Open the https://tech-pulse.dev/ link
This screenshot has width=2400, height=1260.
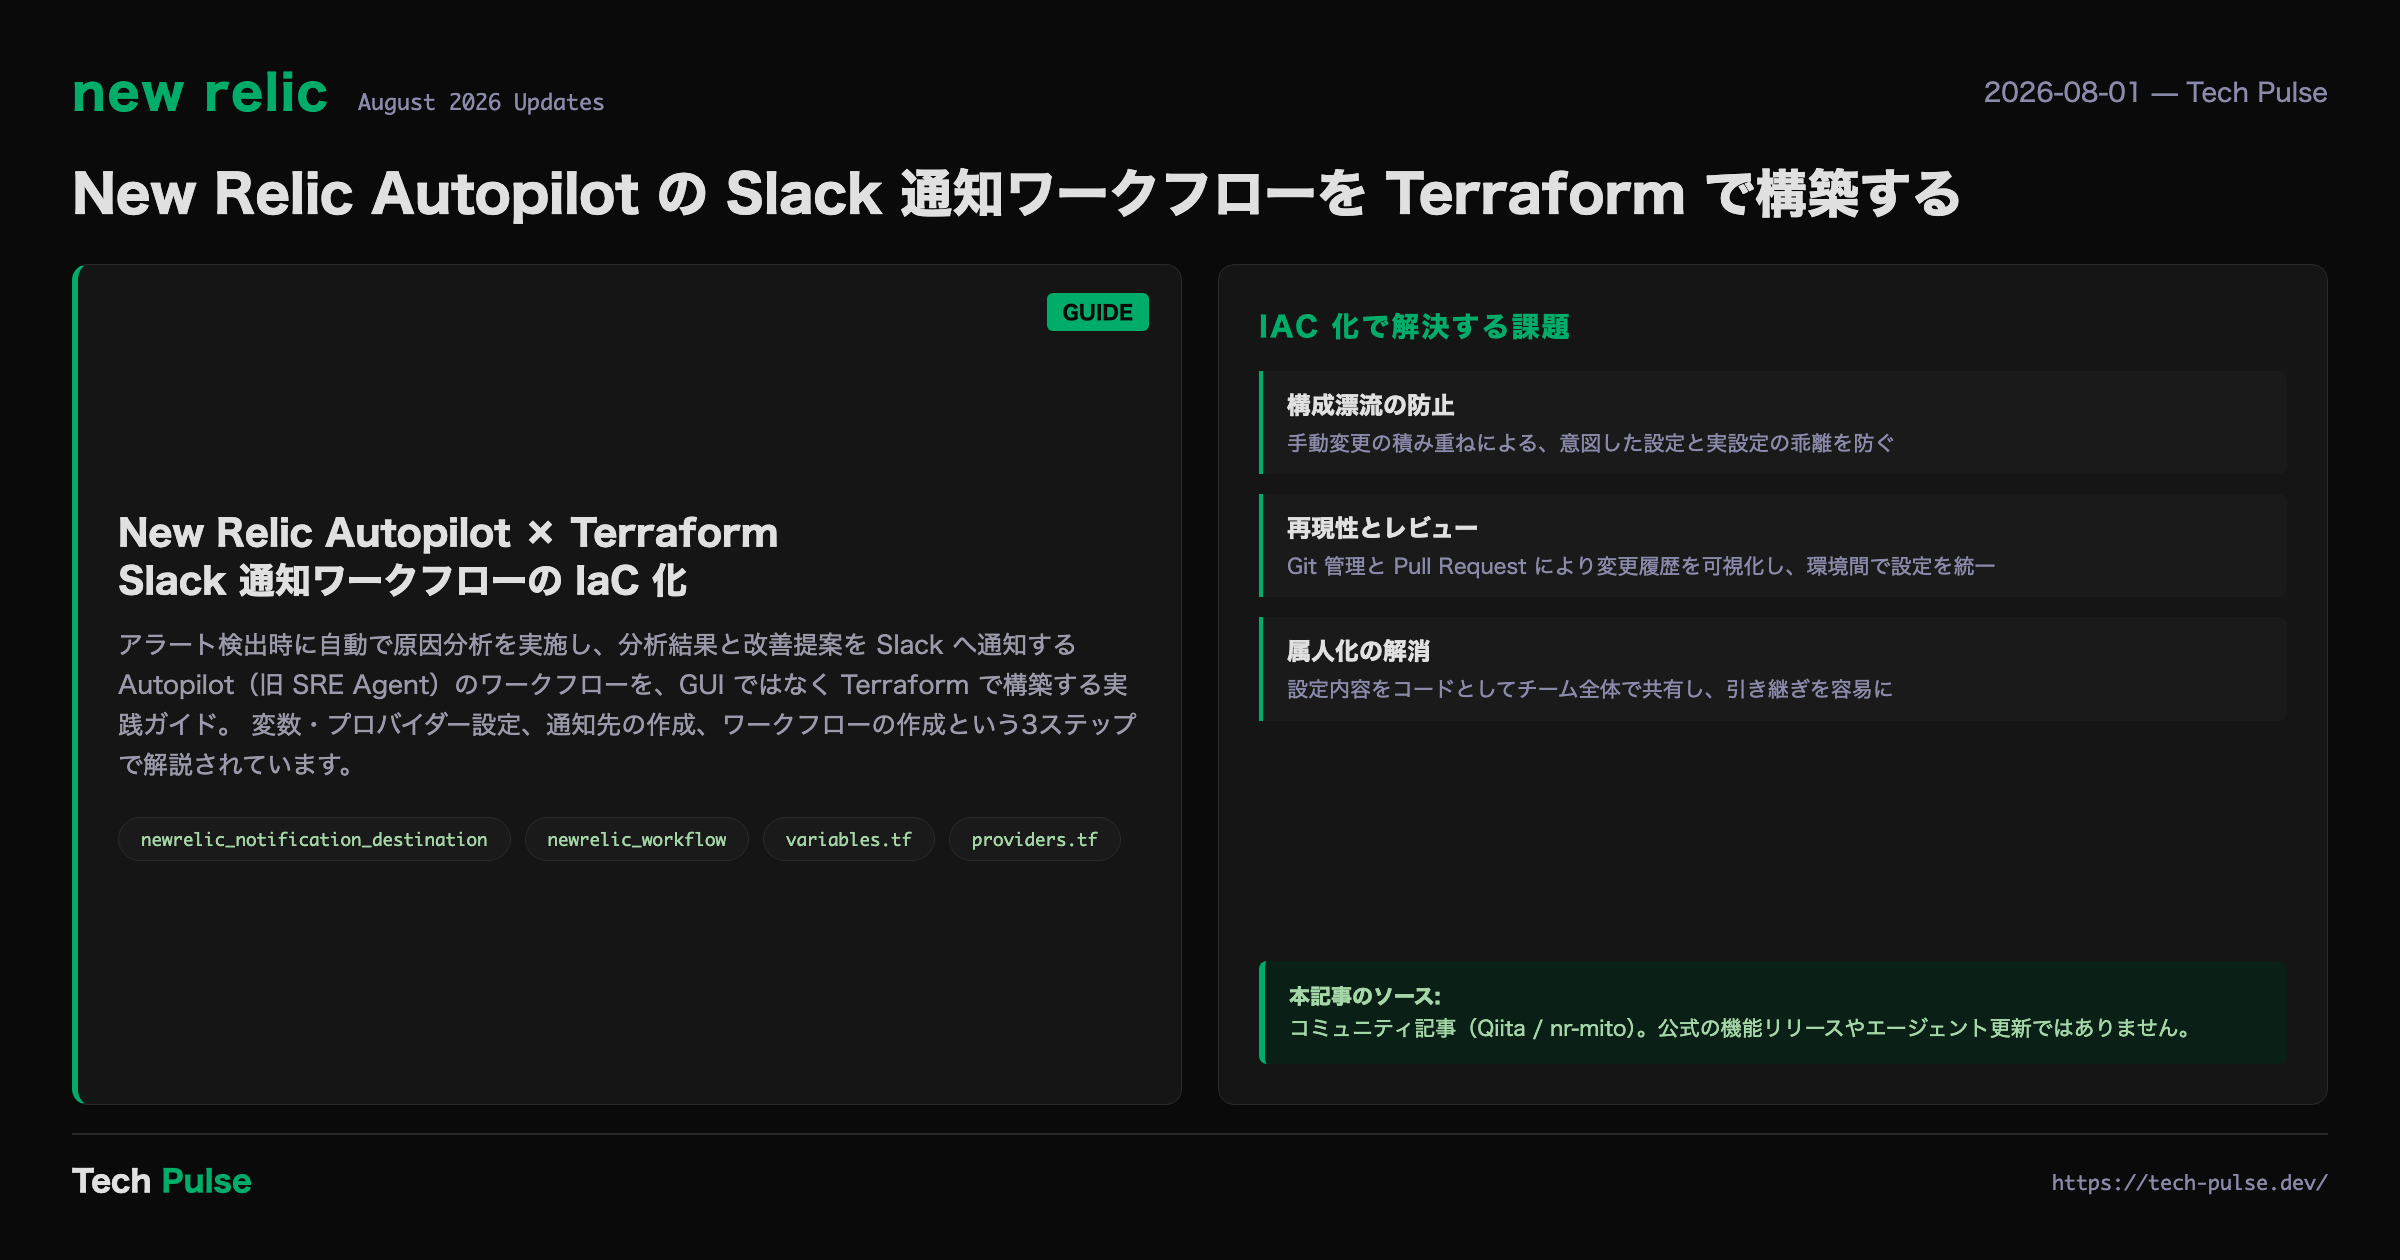pyautogui.click(x=2190, y=1182)
